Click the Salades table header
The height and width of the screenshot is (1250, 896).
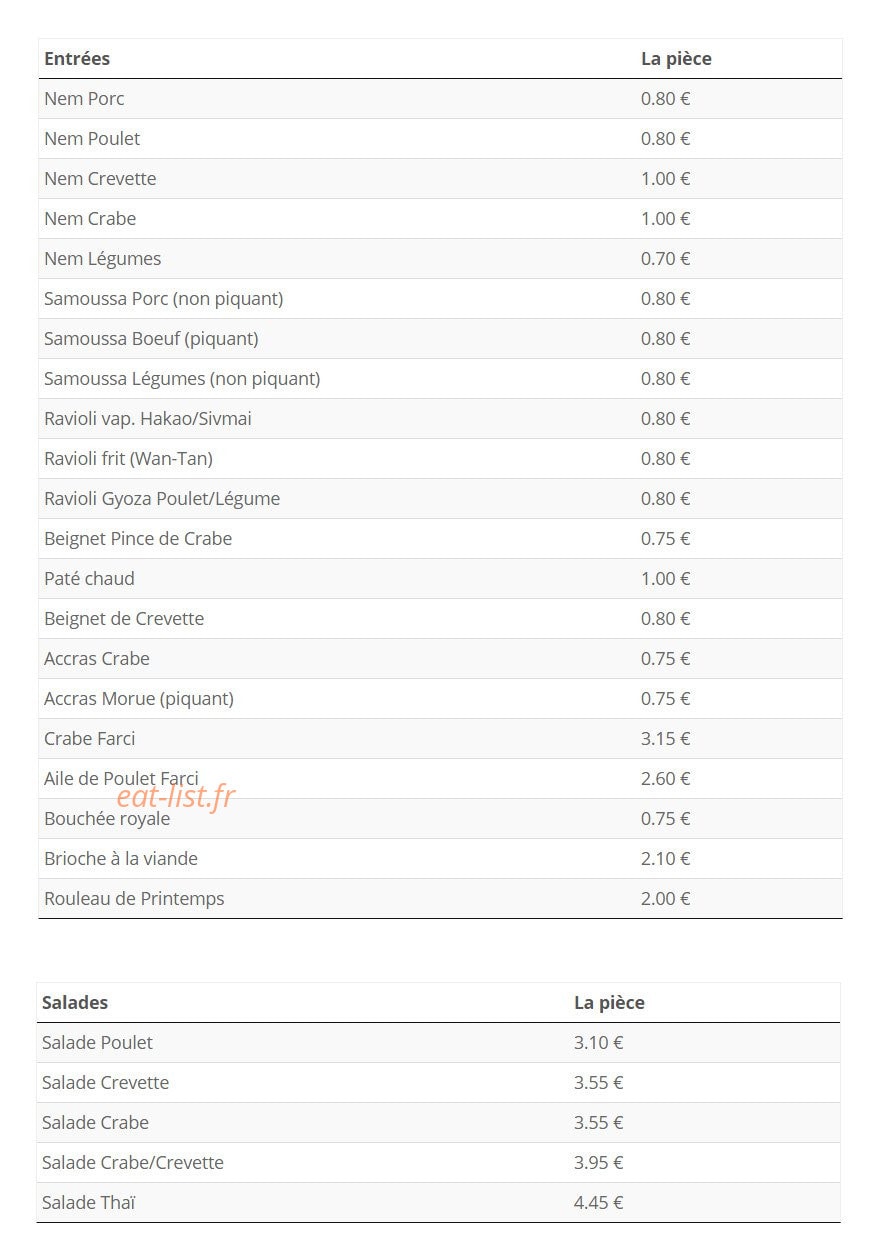[75, 1003]
